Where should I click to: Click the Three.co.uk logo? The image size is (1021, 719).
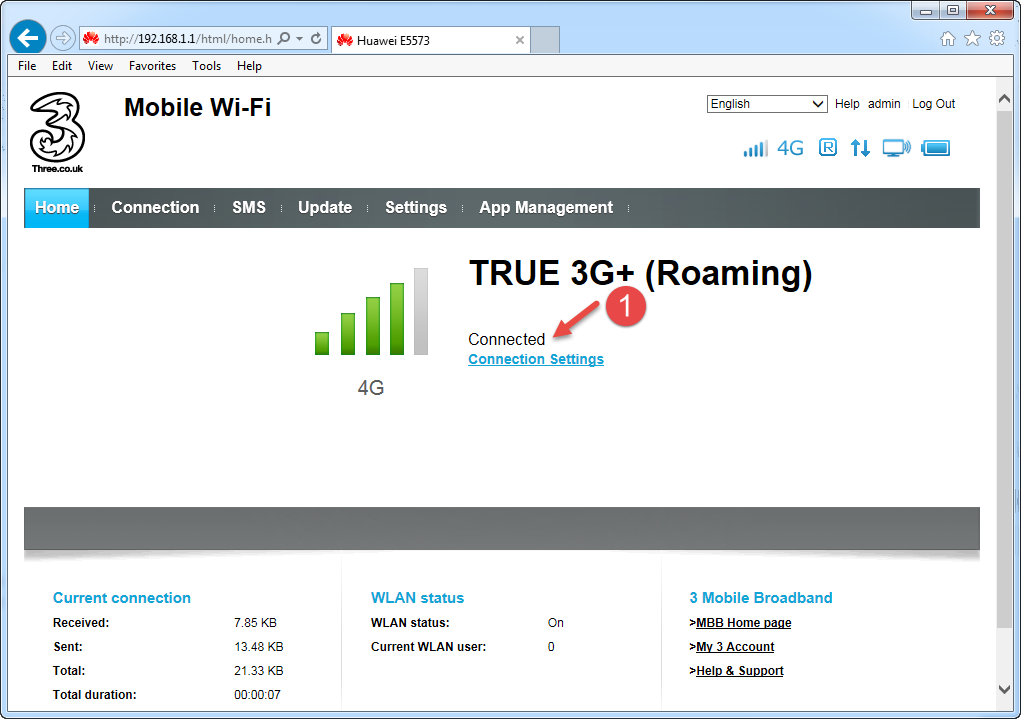(x=57, y=132)
